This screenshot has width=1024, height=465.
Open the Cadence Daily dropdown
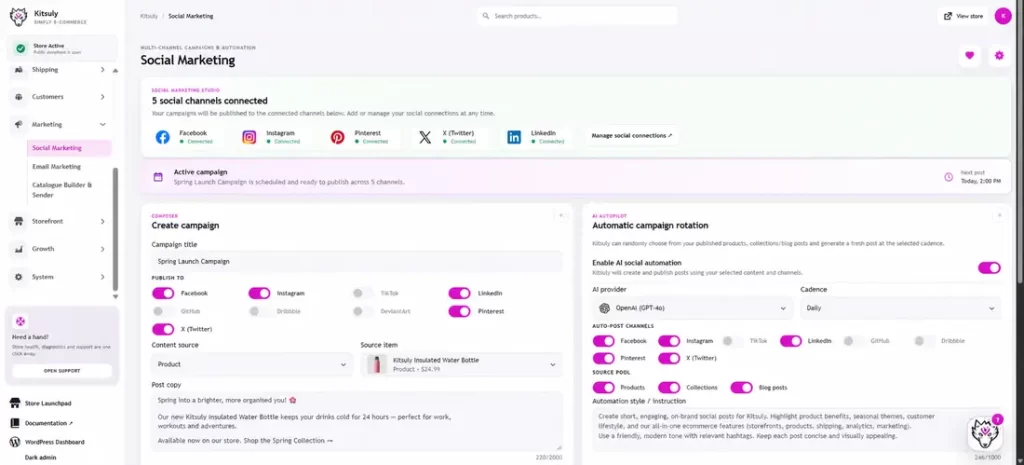point(901,308)
